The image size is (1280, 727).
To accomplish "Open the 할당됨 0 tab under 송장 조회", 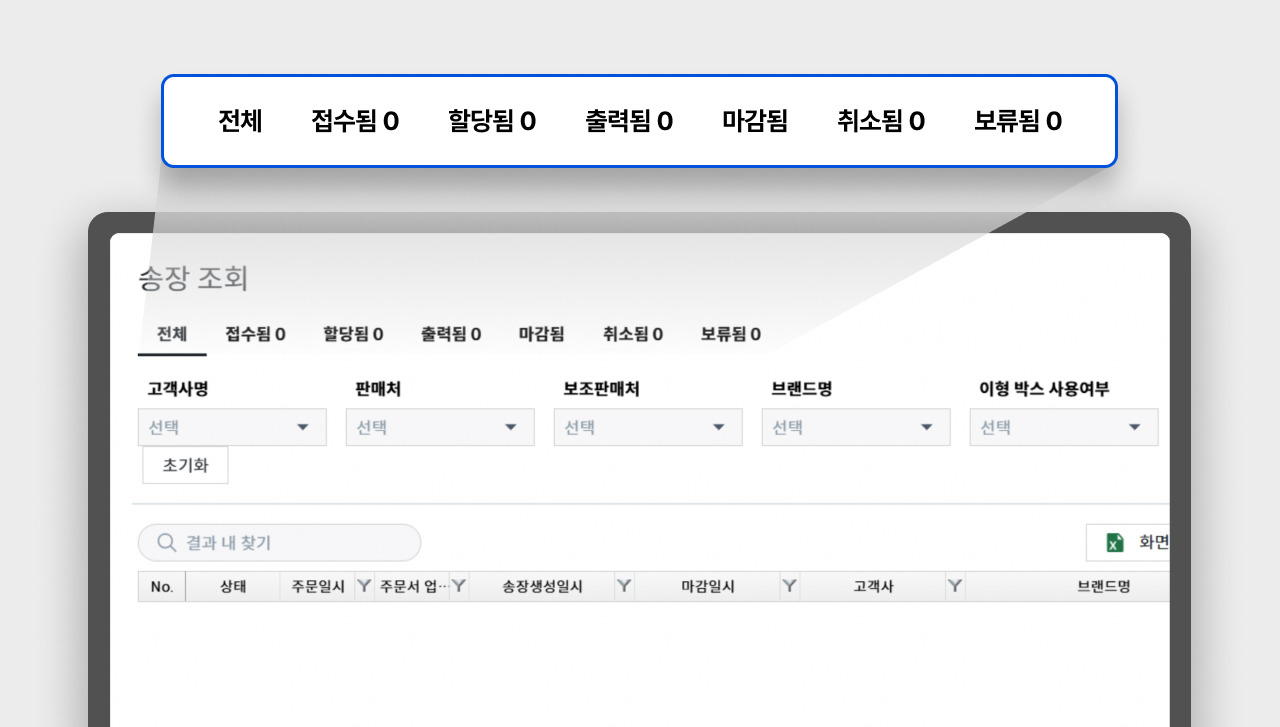I will point(353,334).
